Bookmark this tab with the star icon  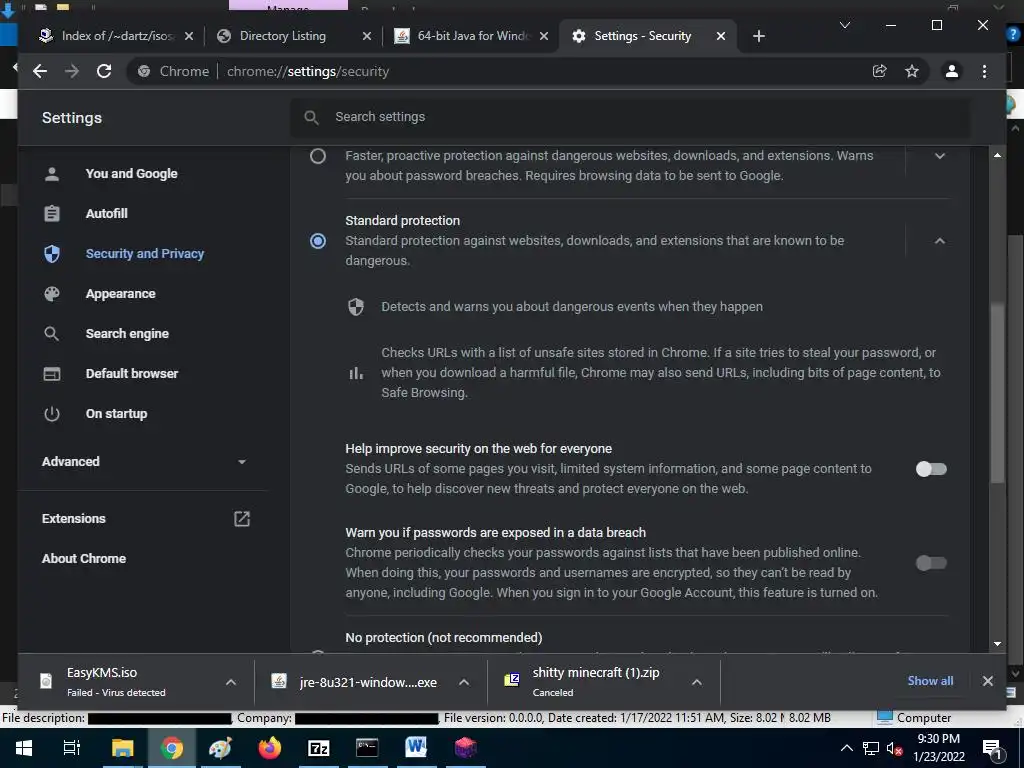(912, 71)
